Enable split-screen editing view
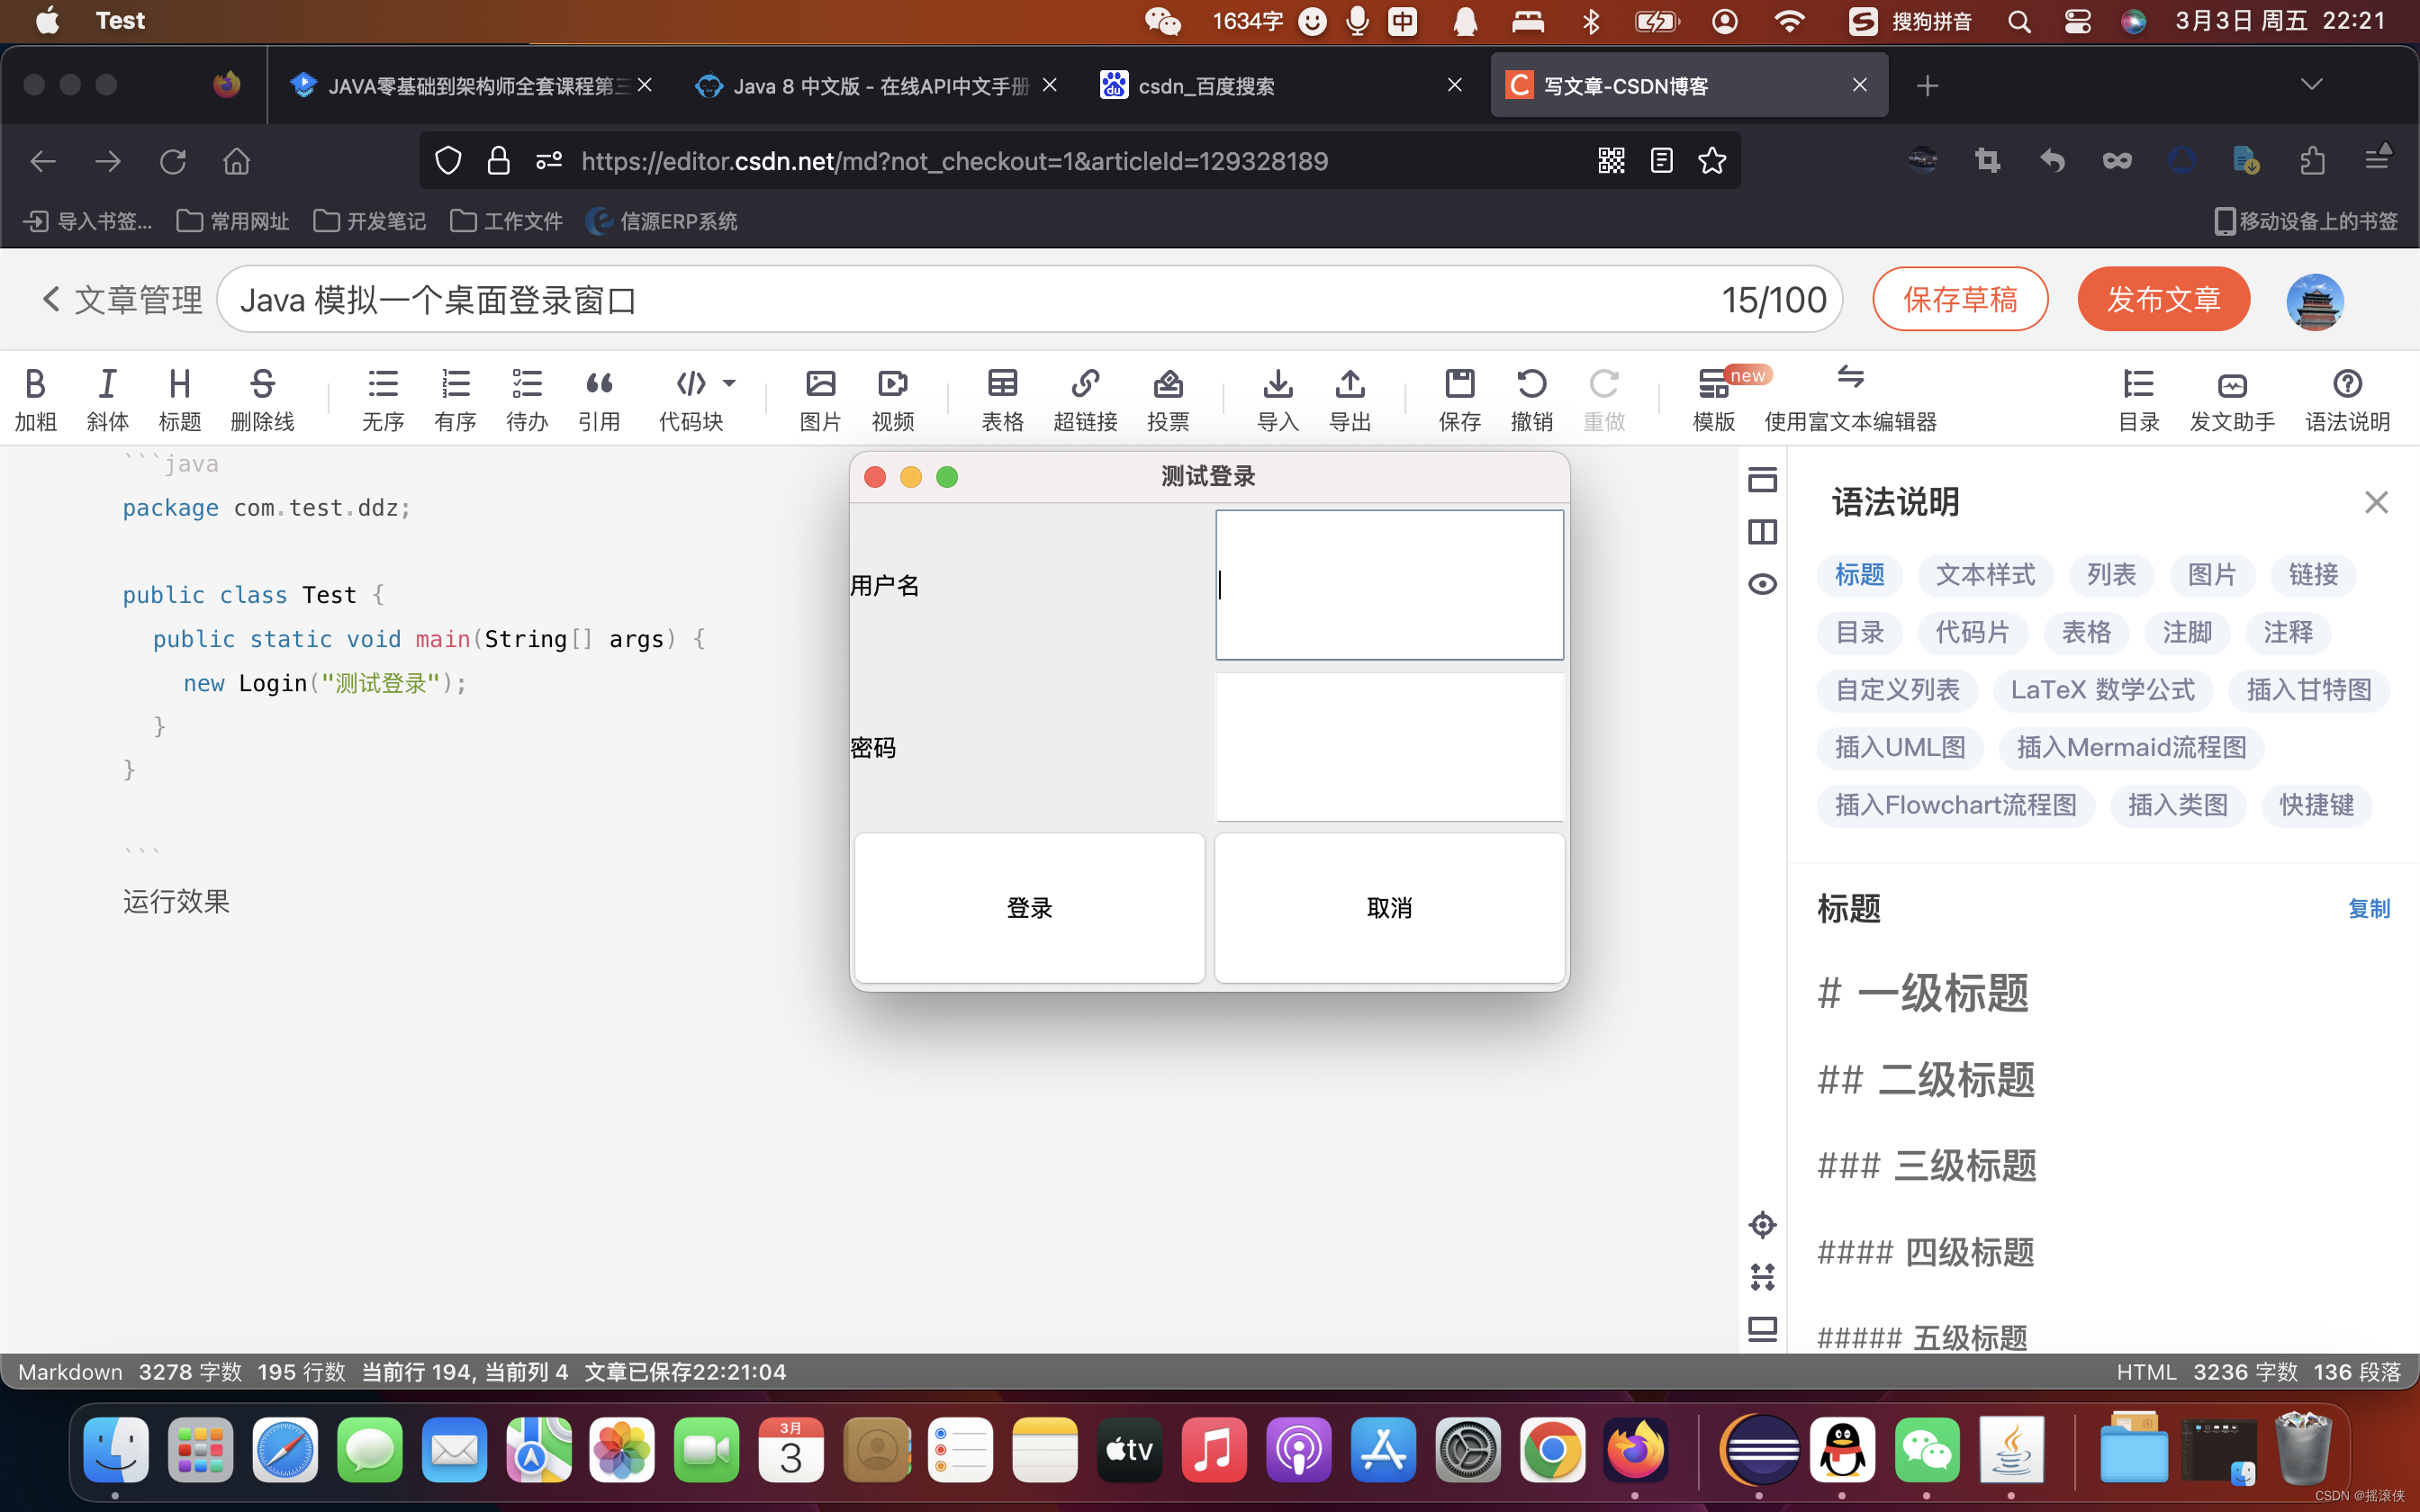 pos(1762,532)
